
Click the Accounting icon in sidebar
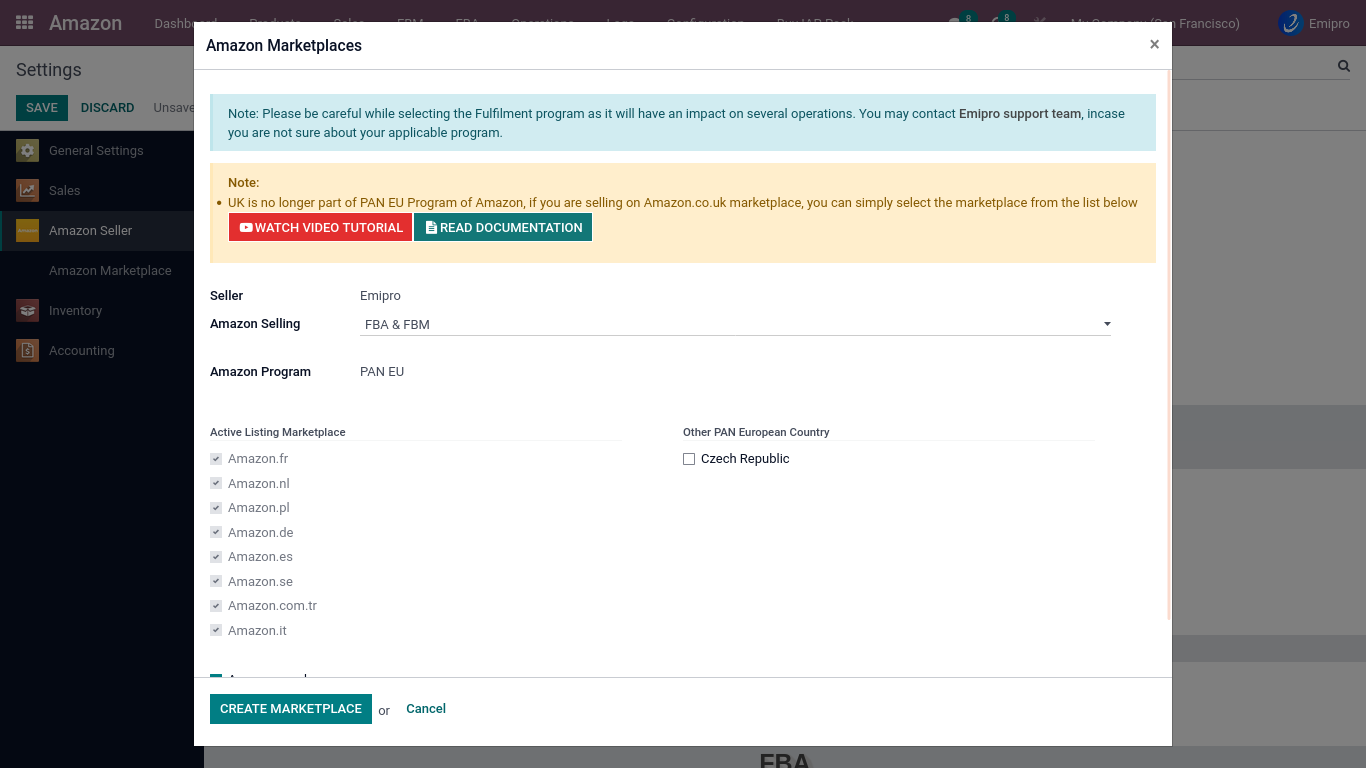[x=27, y=351]
